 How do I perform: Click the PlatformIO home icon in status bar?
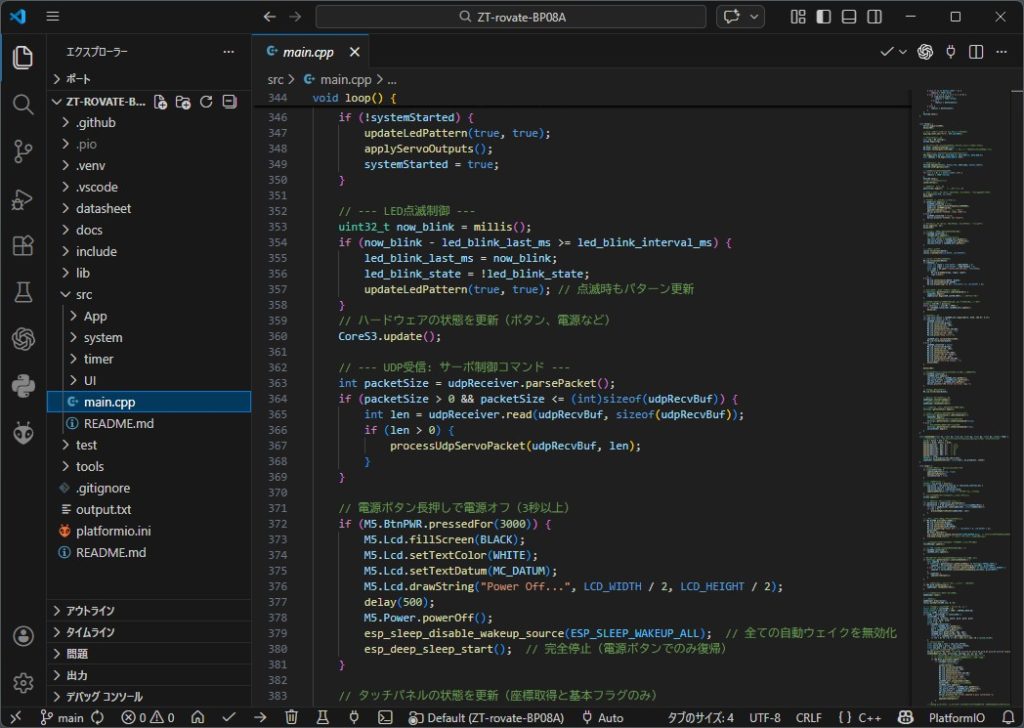[x=198, y=717]
